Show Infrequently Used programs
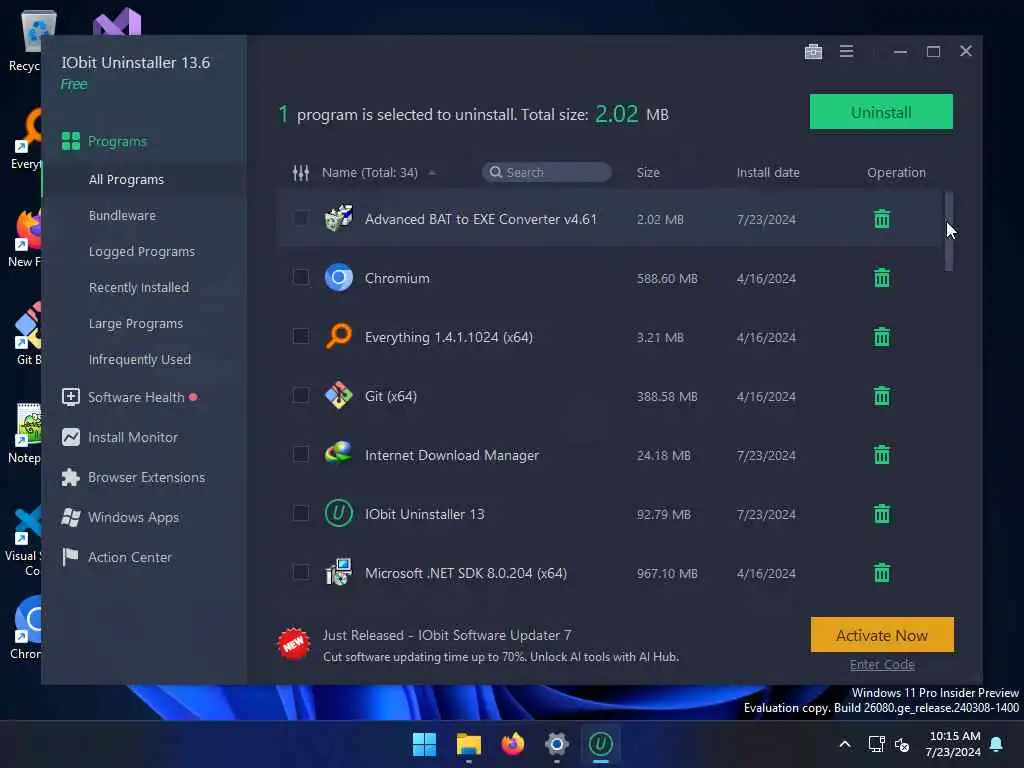The height and width of the screenshot is (768, 1024). (x=140, y=359)
